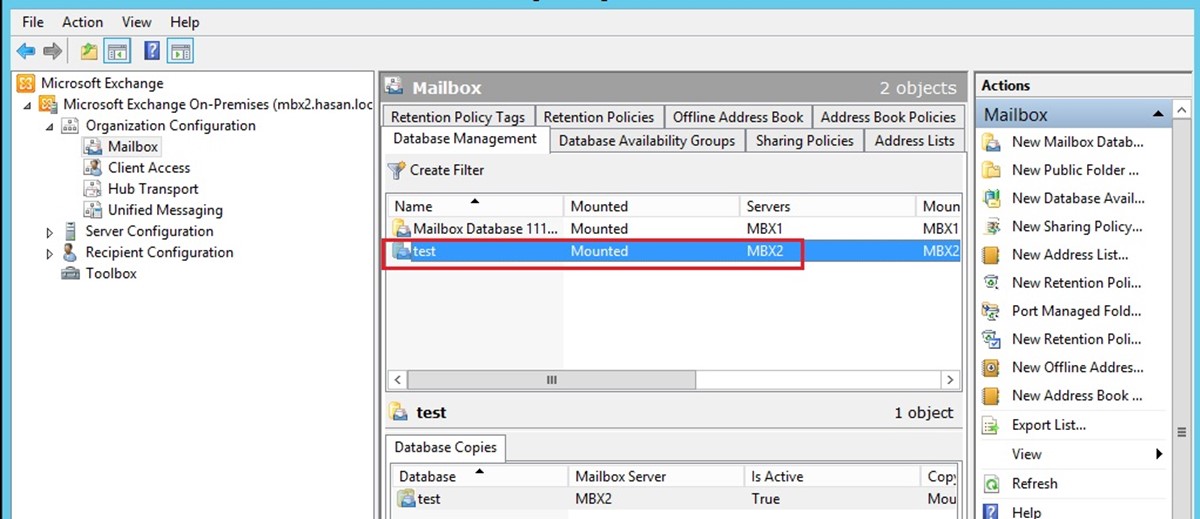Switch to the Sharing Policies tab

click(x=805, y=141)
